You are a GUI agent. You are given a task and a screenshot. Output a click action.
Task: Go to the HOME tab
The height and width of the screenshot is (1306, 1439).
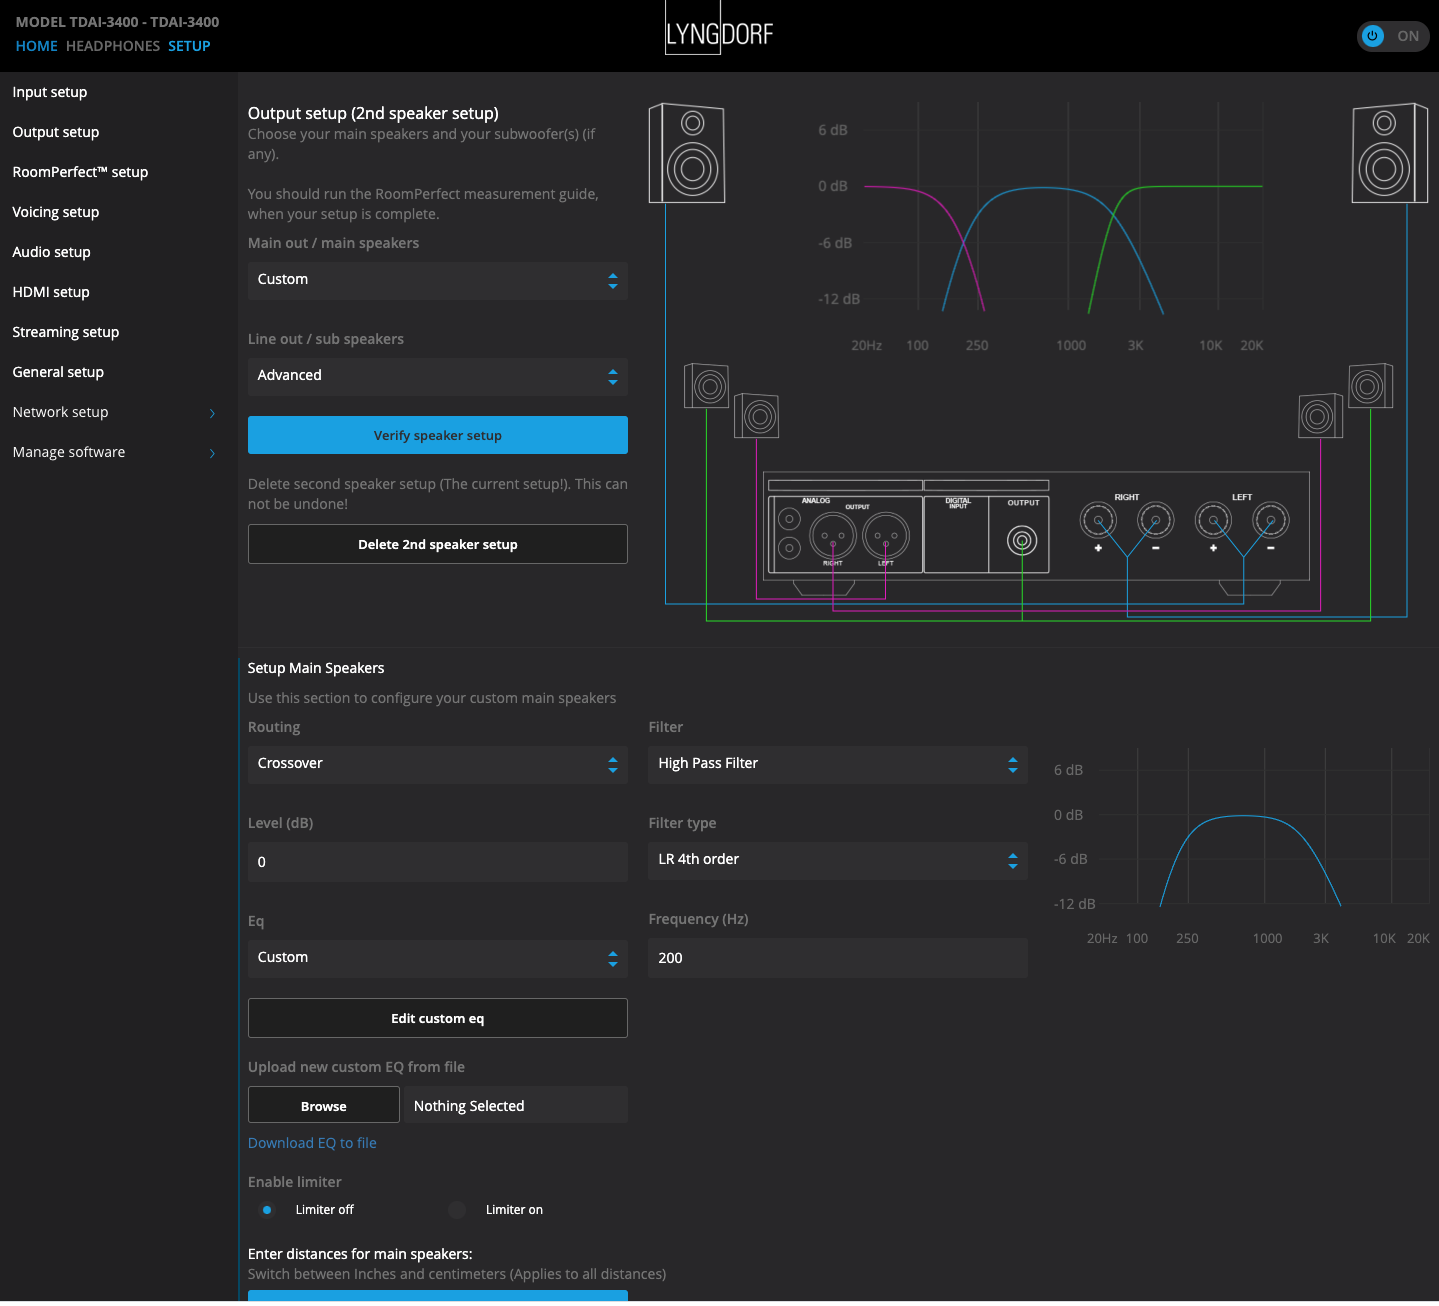[37, 46]
